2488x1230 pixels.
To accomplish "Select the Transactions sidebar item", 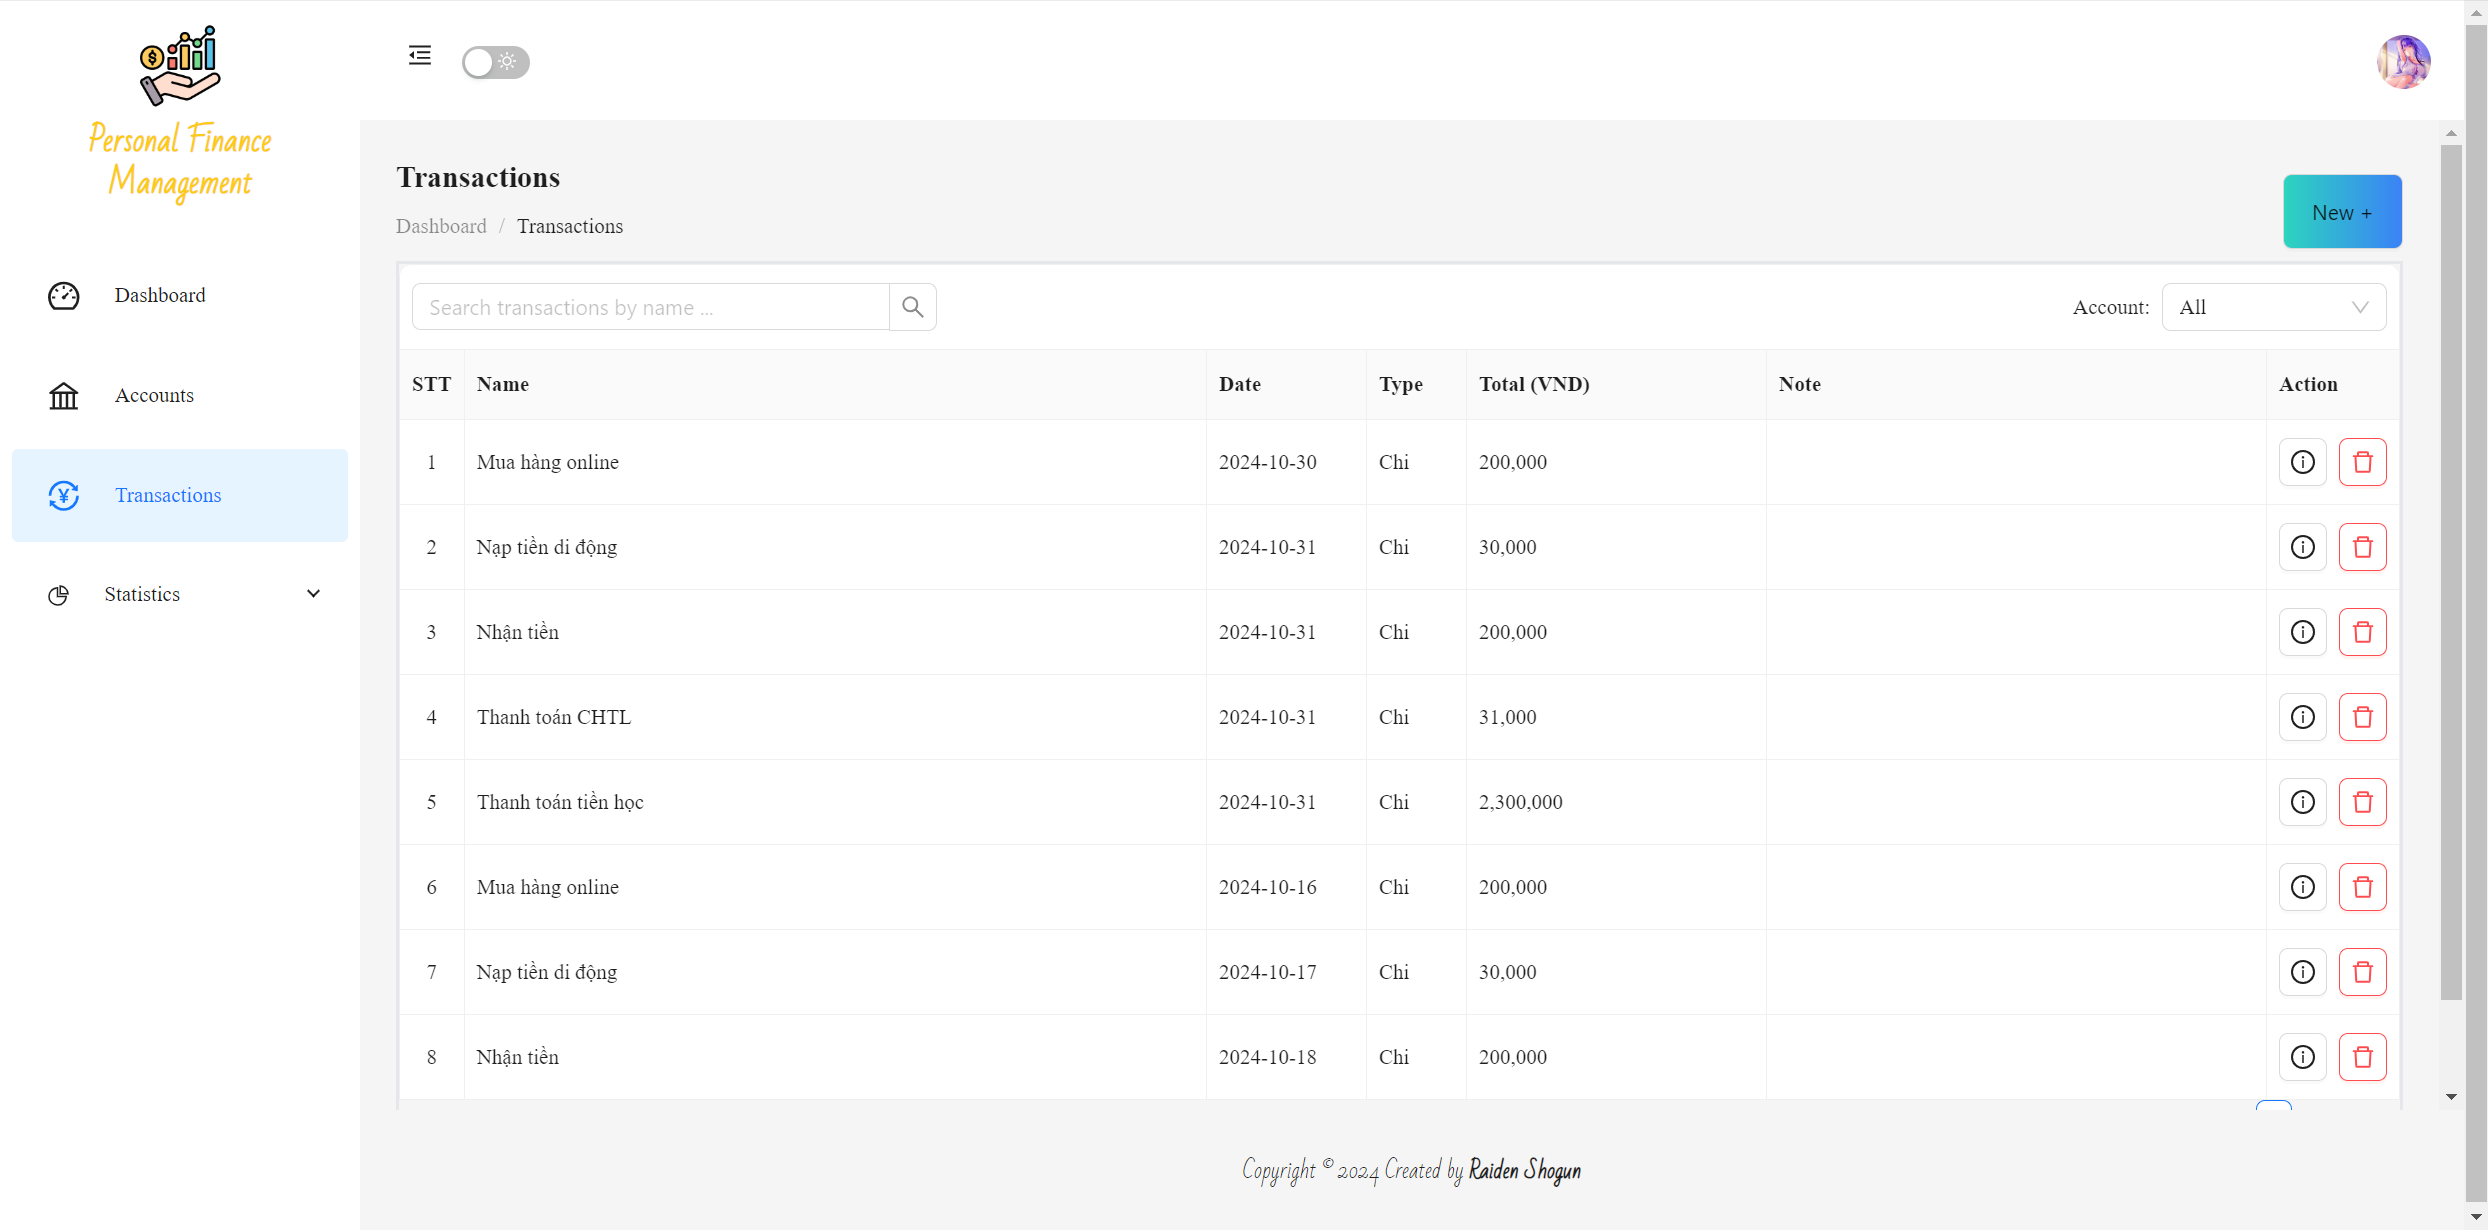I will (x=168, y=495).
